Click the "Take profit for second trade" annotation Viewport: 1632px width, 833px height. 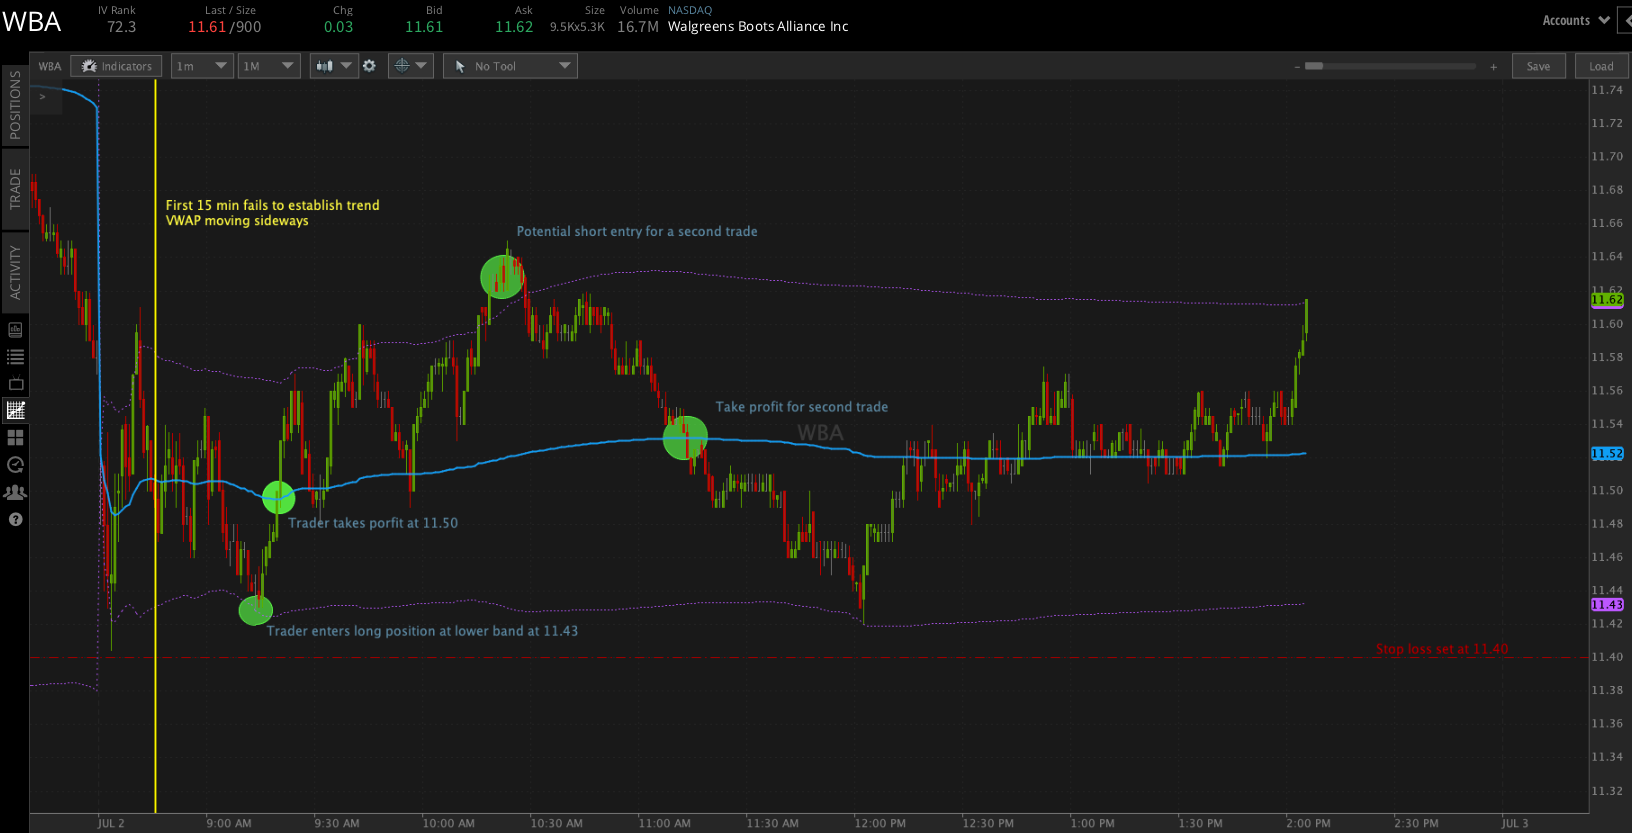(802, 407)
